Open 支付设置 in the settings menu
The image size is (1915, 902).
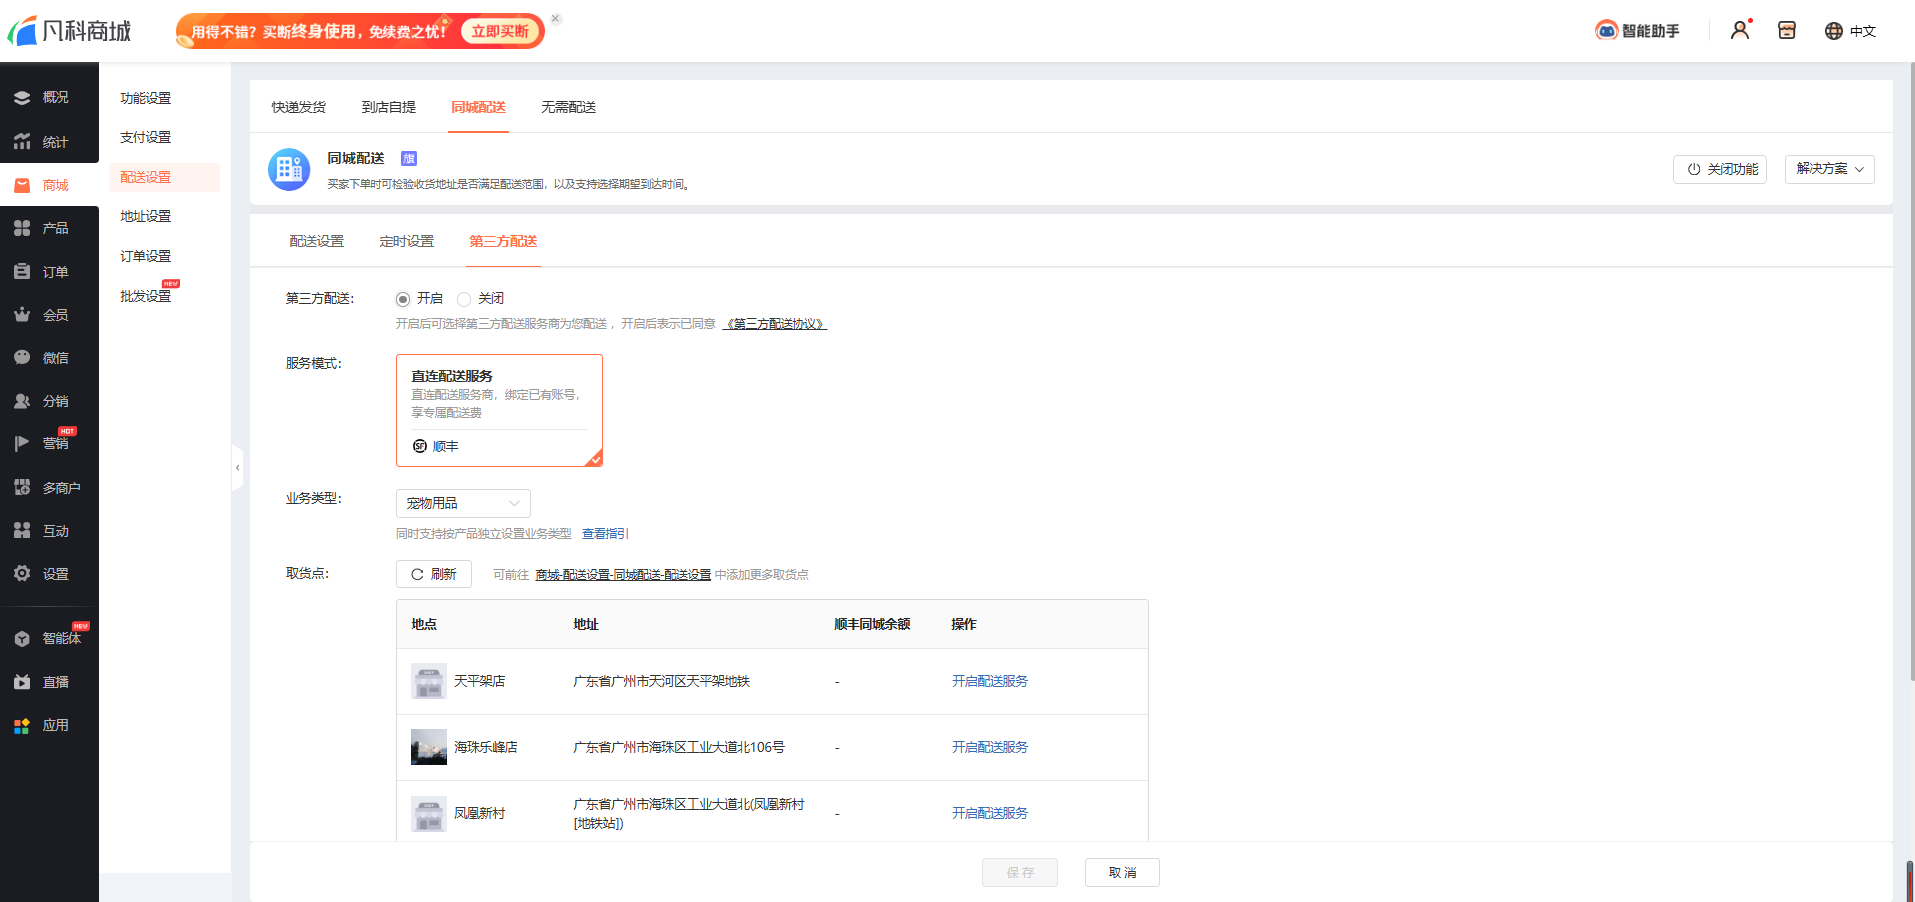pos(146,137)
